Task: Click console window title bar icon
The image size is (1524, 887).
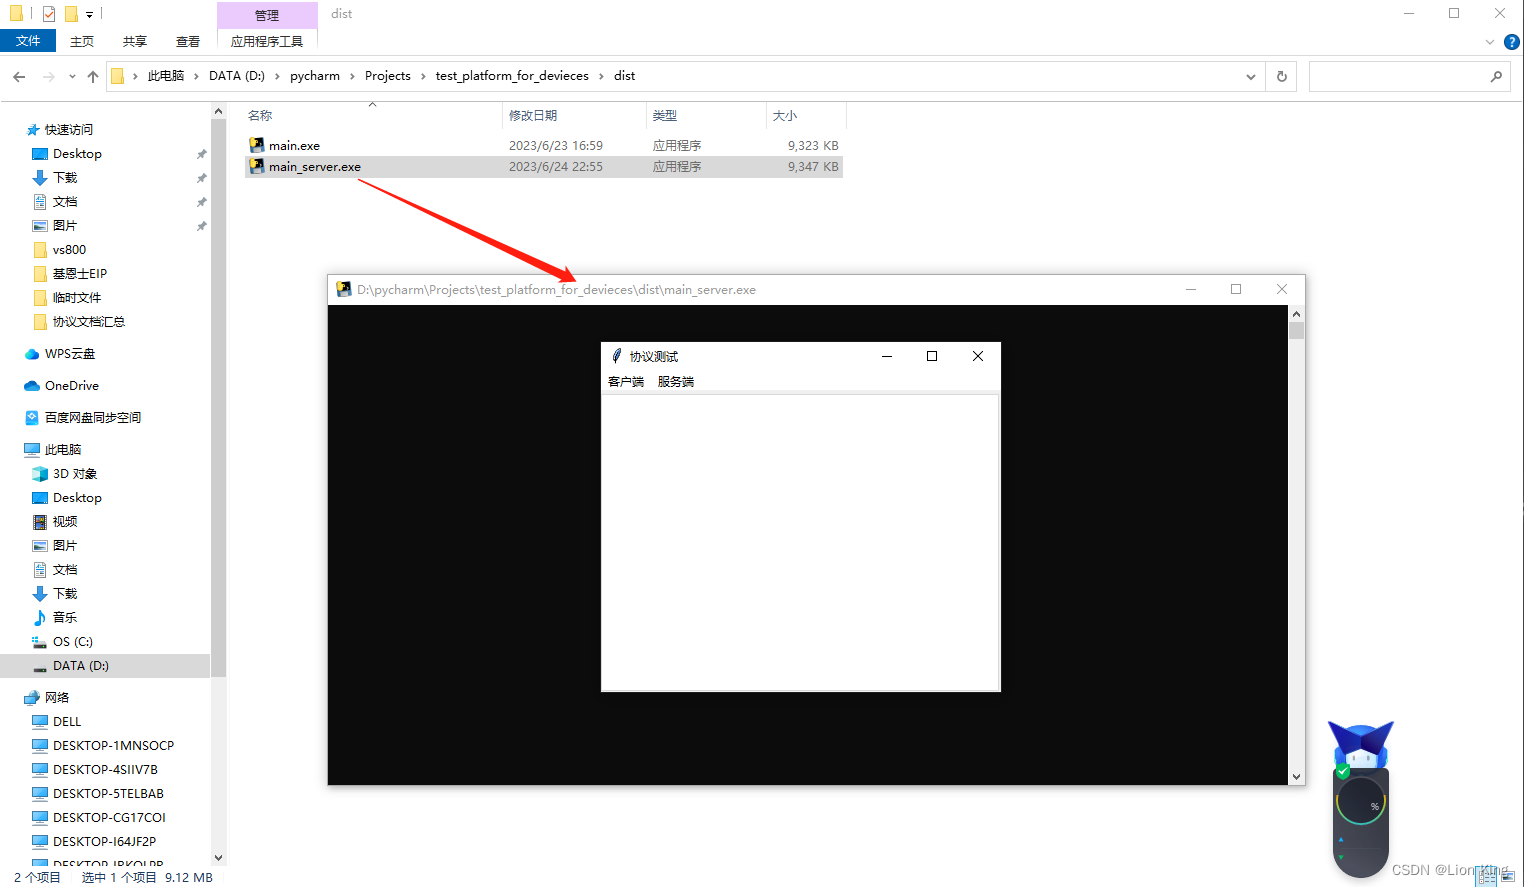Action: click(x=343, y=290)
